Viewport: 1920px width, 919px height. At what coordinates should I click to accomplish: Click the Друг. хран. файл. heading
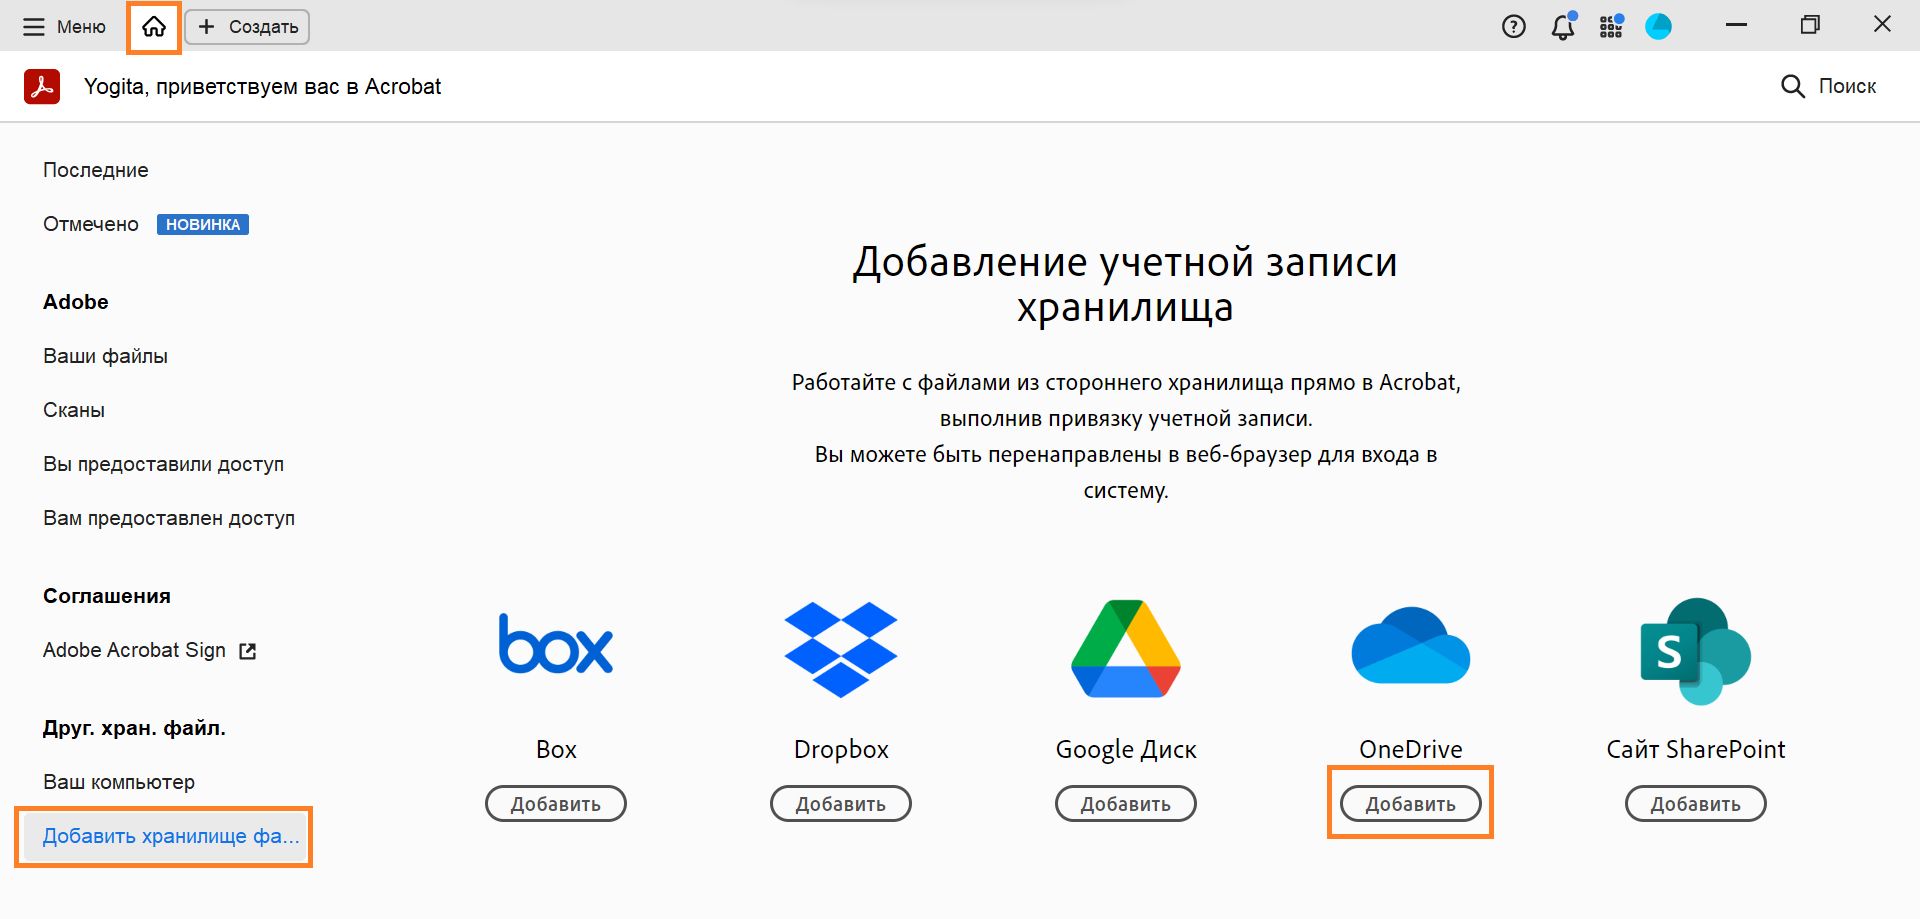[x=134, y=728]
